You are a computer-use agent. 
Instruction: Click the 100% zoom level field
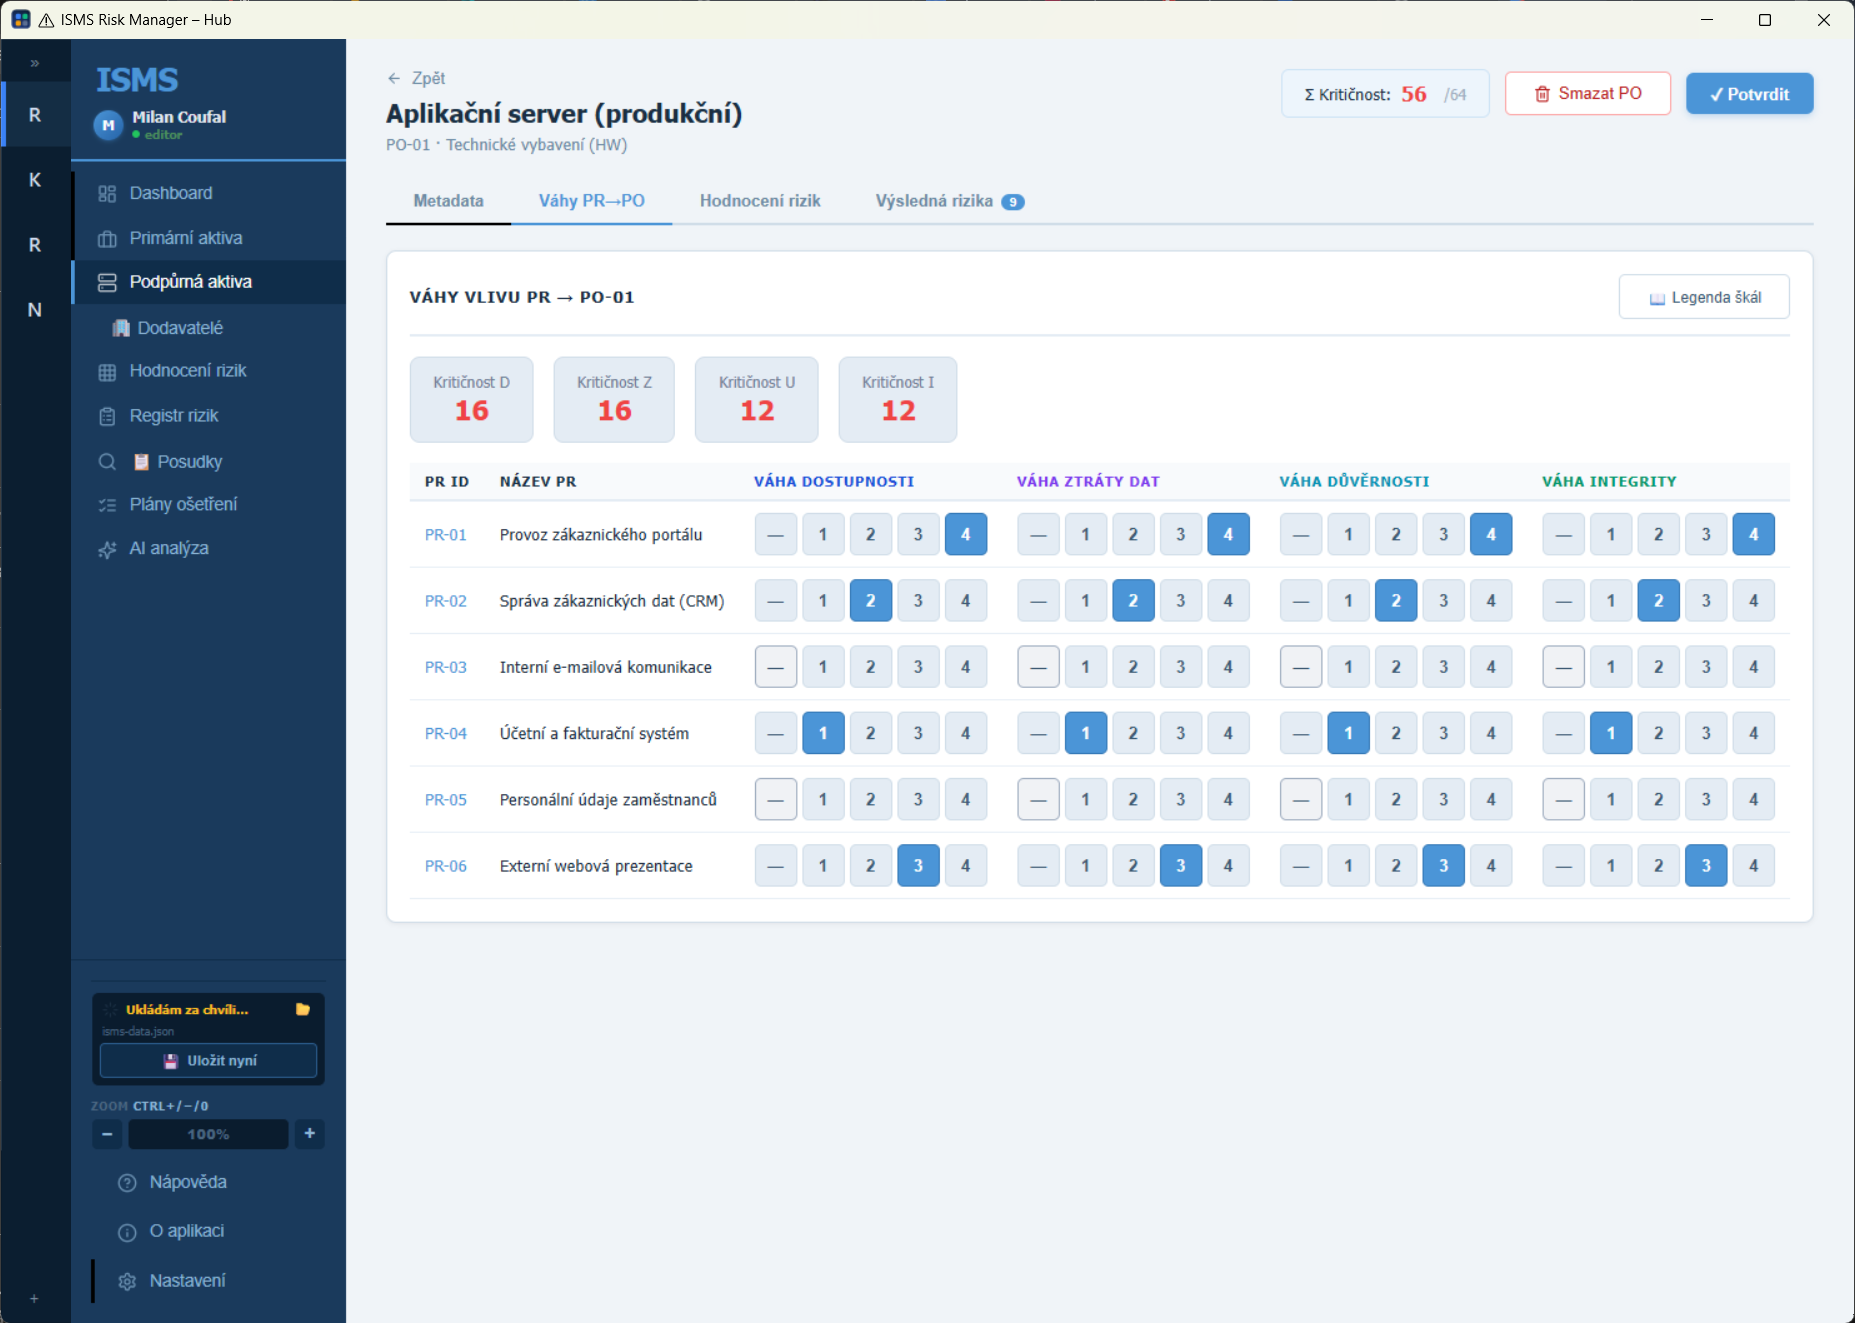point(208,1134)
